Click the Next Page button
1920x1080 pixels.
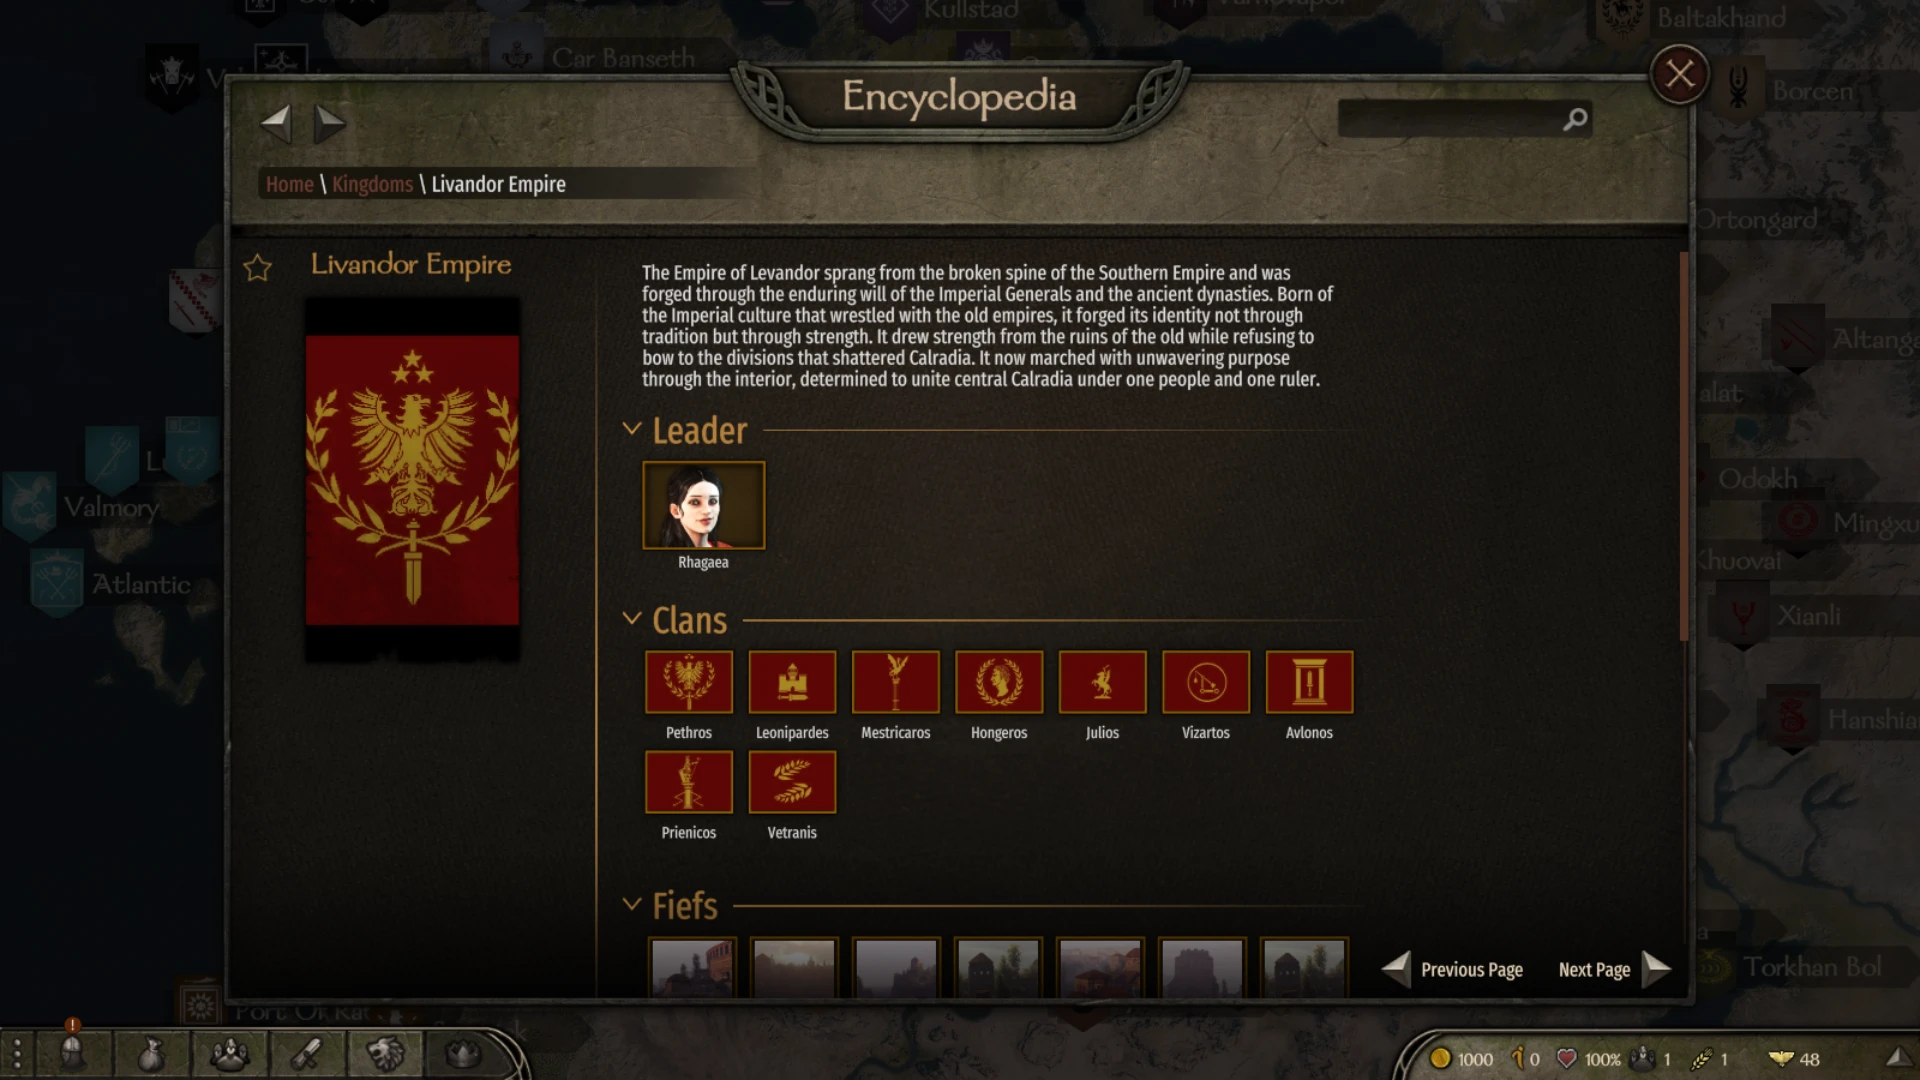pos(1614,968)
